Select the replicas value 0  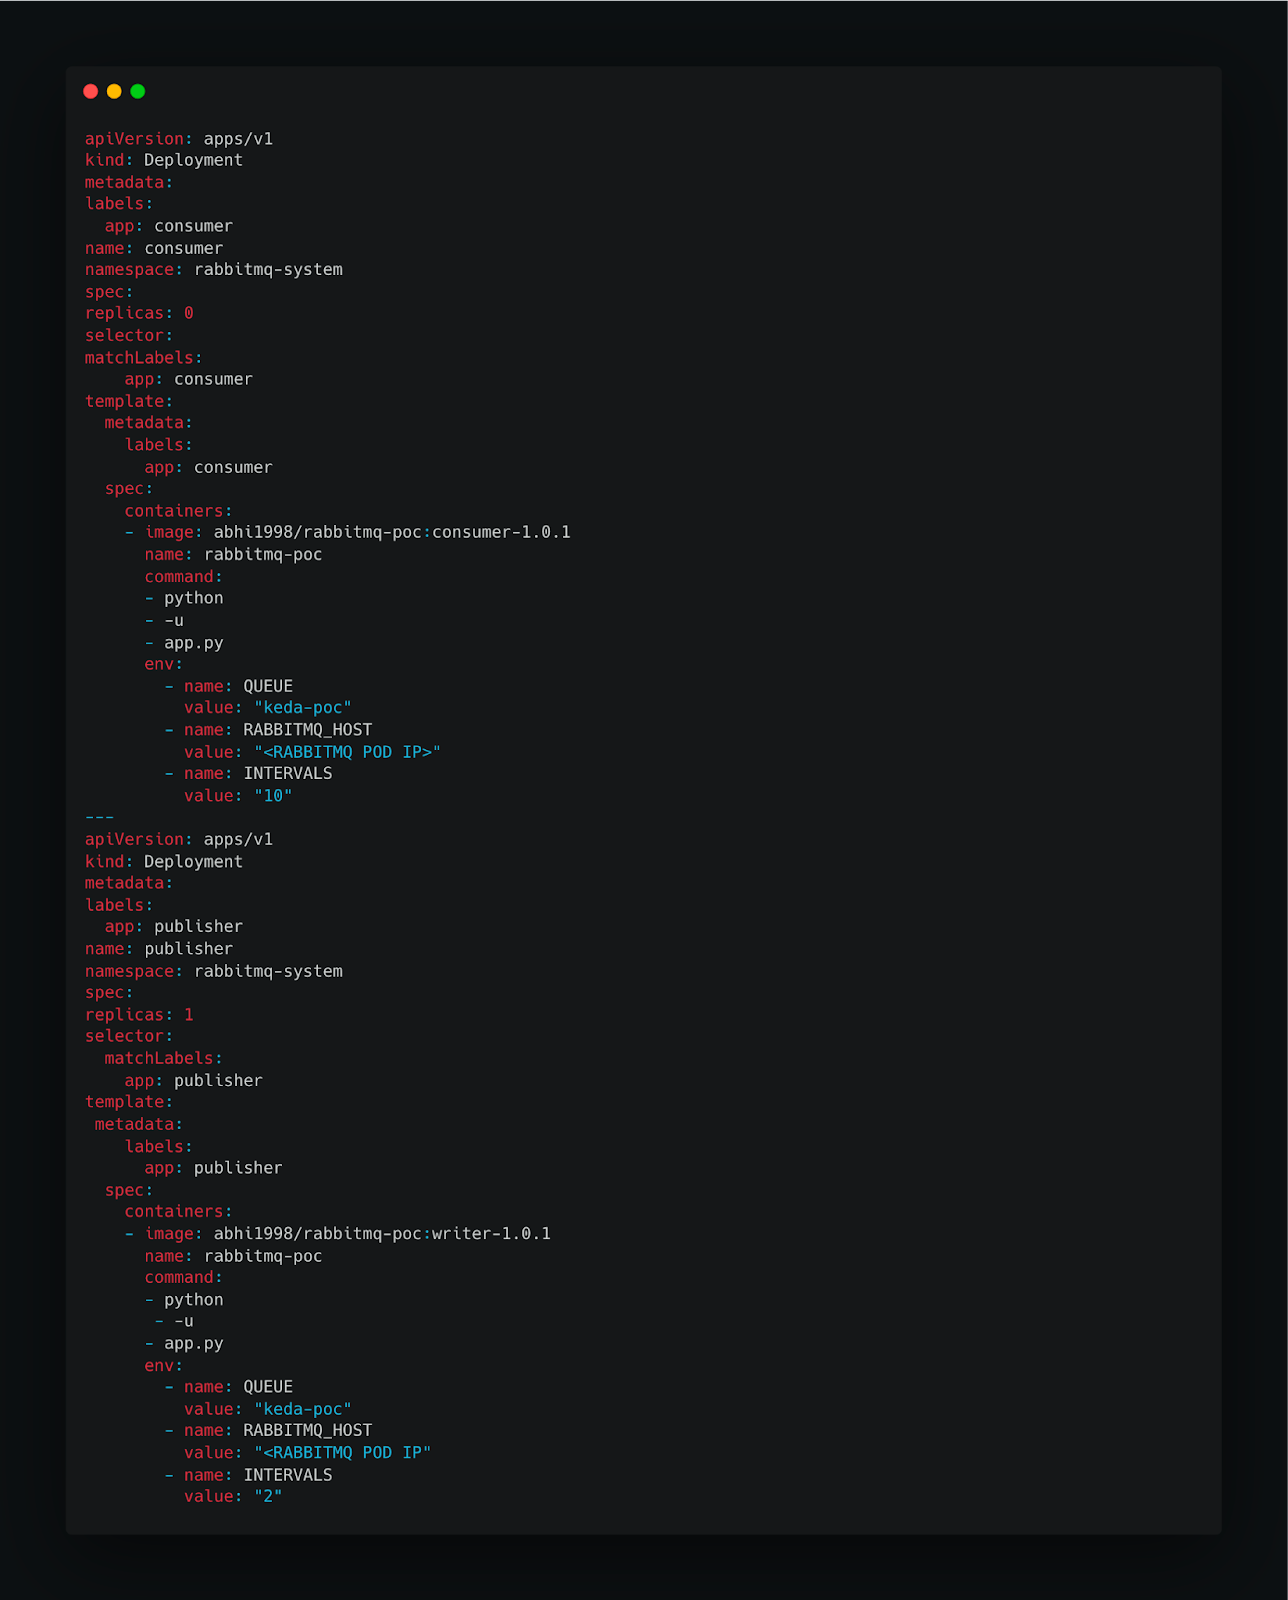(189, 313)
